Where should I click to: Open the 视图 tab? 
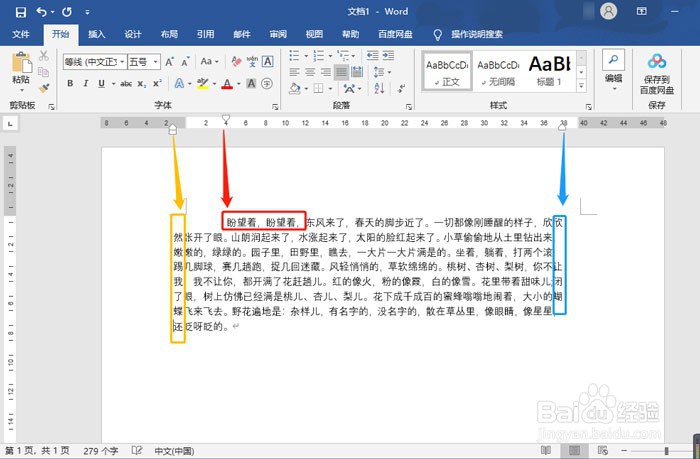[314, 34]
